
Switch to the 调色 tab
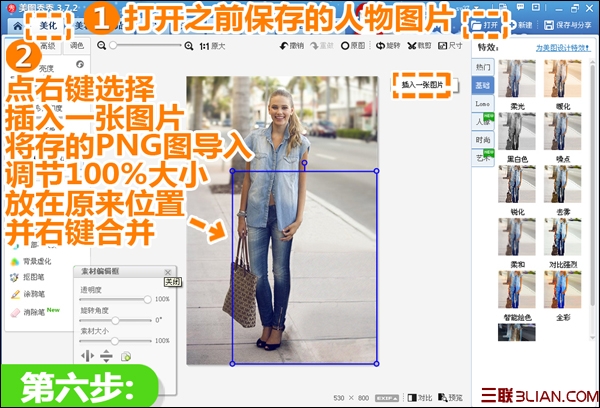(x=77, y=46)
